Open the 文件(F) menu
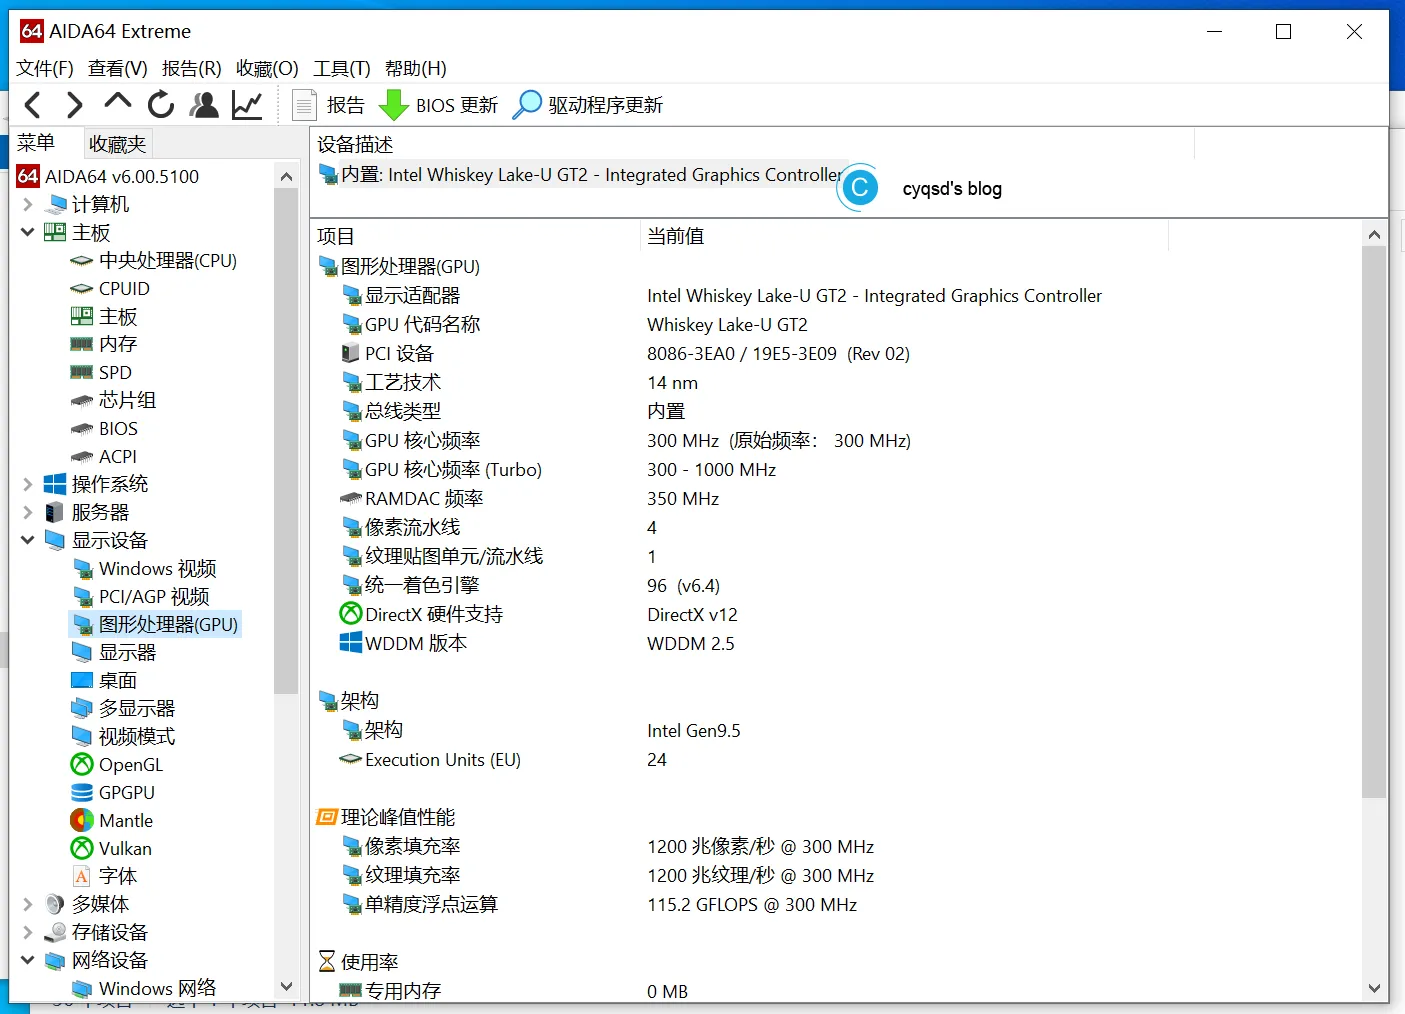Image resolution: width=1405 pixels, height=1014 pixels. tap(45, 68)
